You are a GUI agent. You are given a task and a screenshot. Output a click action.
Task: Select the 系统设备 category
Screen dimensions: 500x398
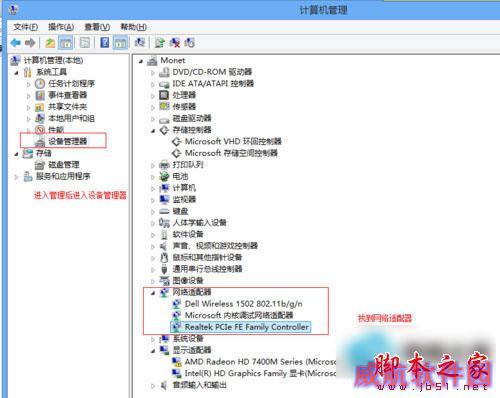coord(188,338)
